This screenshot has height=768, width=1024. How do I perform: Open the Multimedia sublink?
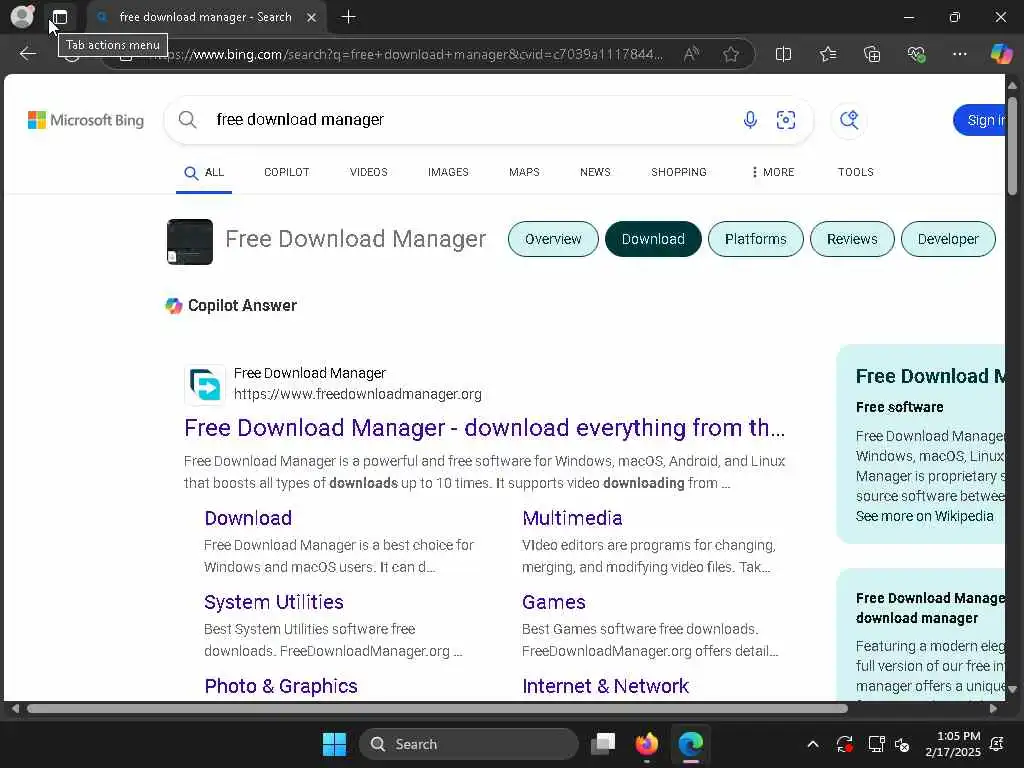(x=572, y=518)
